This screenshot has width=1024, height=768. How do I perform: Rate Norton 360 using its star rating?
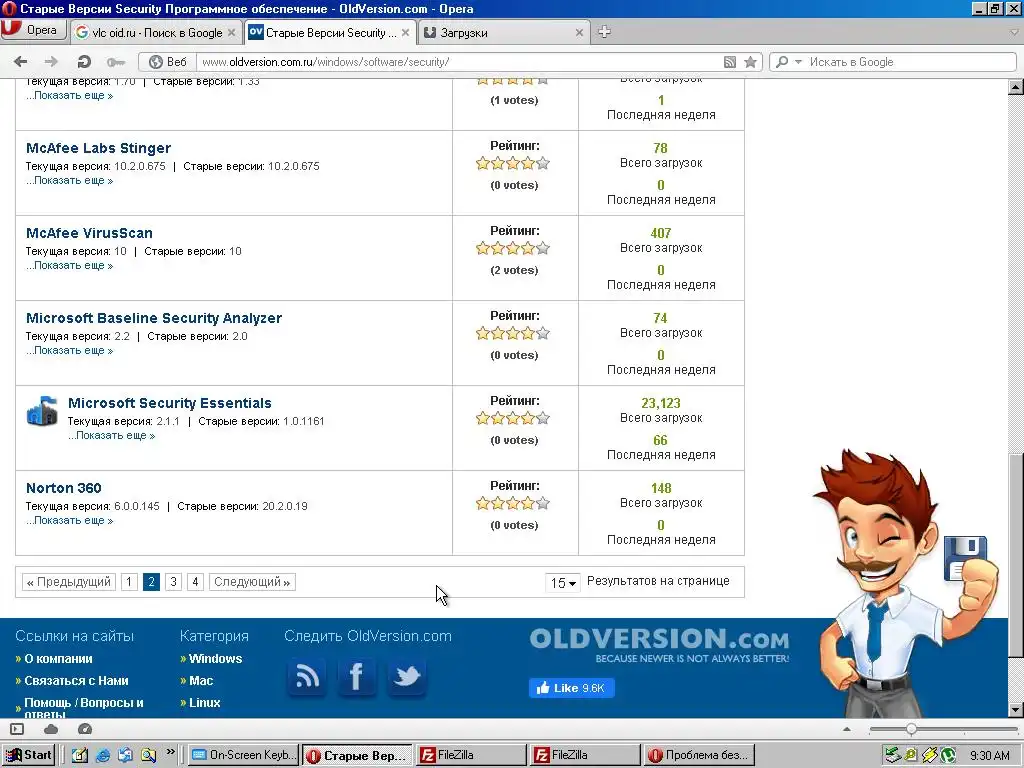pyautogui.click(x=513, y=503)
